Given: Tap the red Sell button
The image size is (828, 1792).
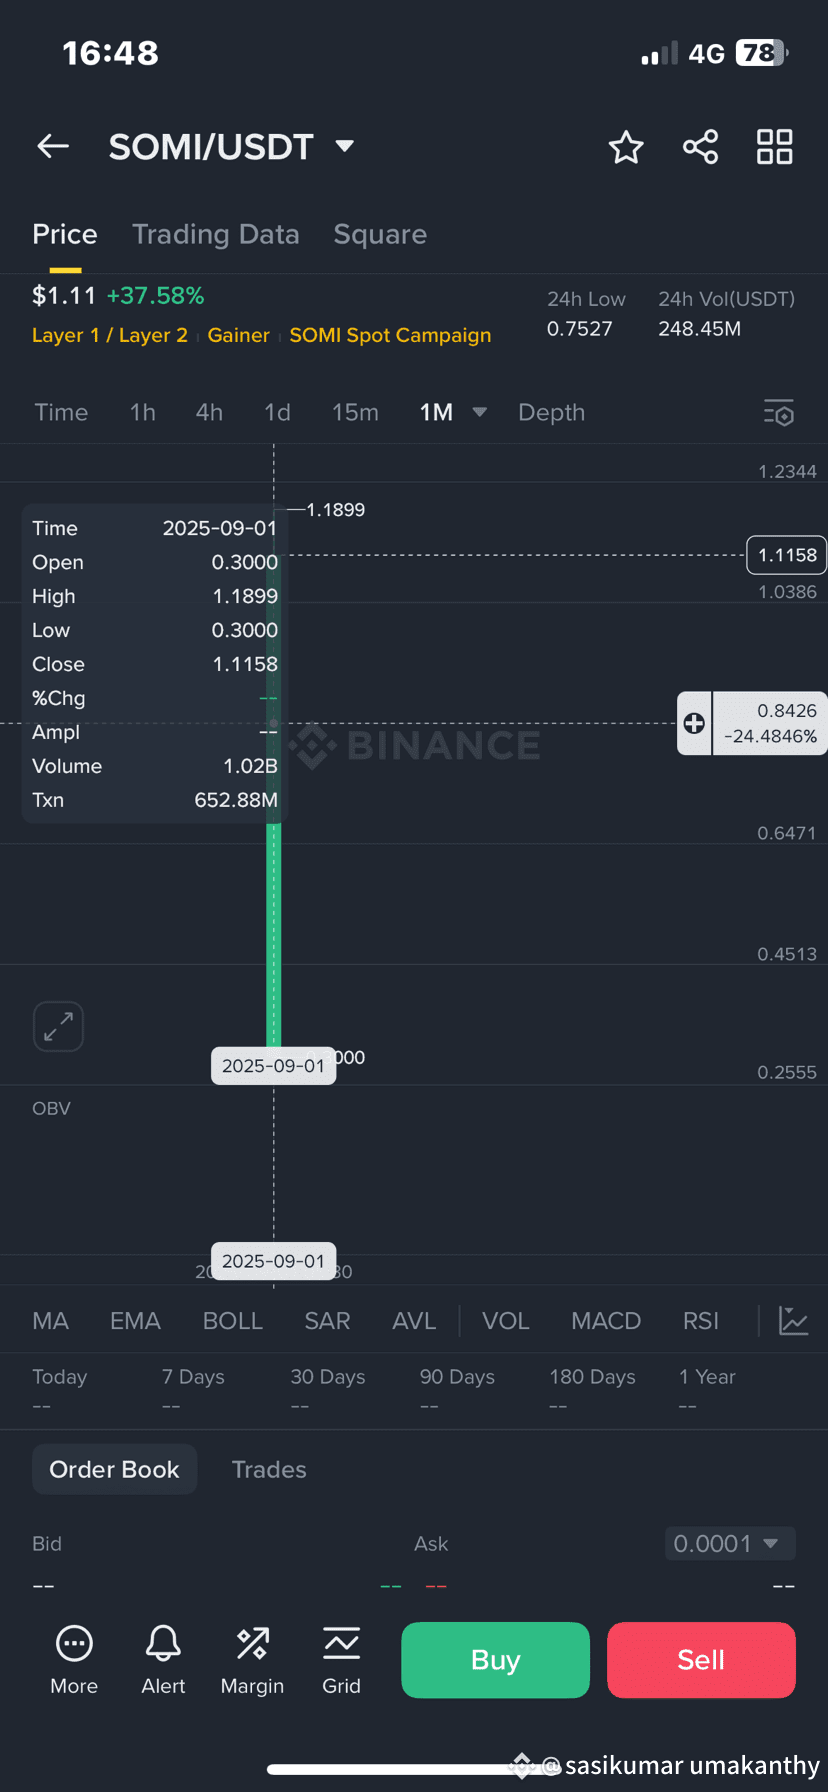Looking at the screenshot, I should tap(701, 1660).
